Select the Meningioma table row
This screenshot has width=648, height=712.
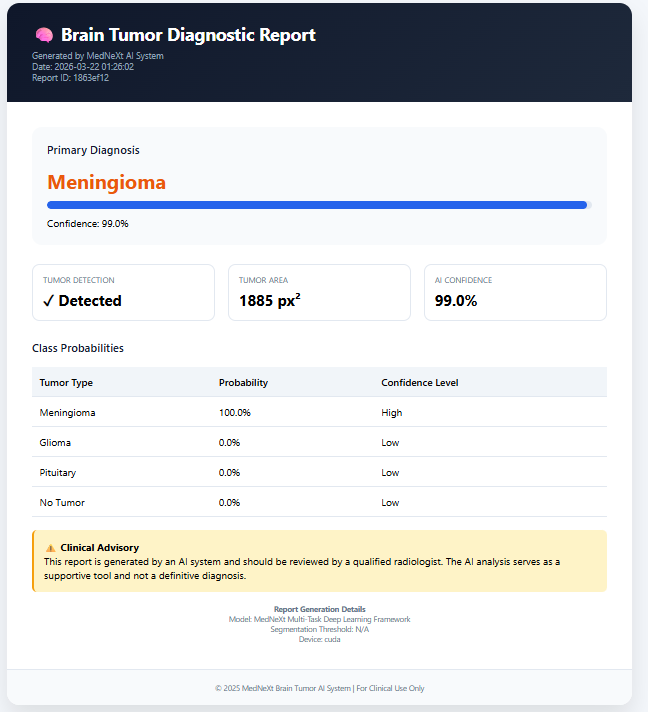(319, 412)
